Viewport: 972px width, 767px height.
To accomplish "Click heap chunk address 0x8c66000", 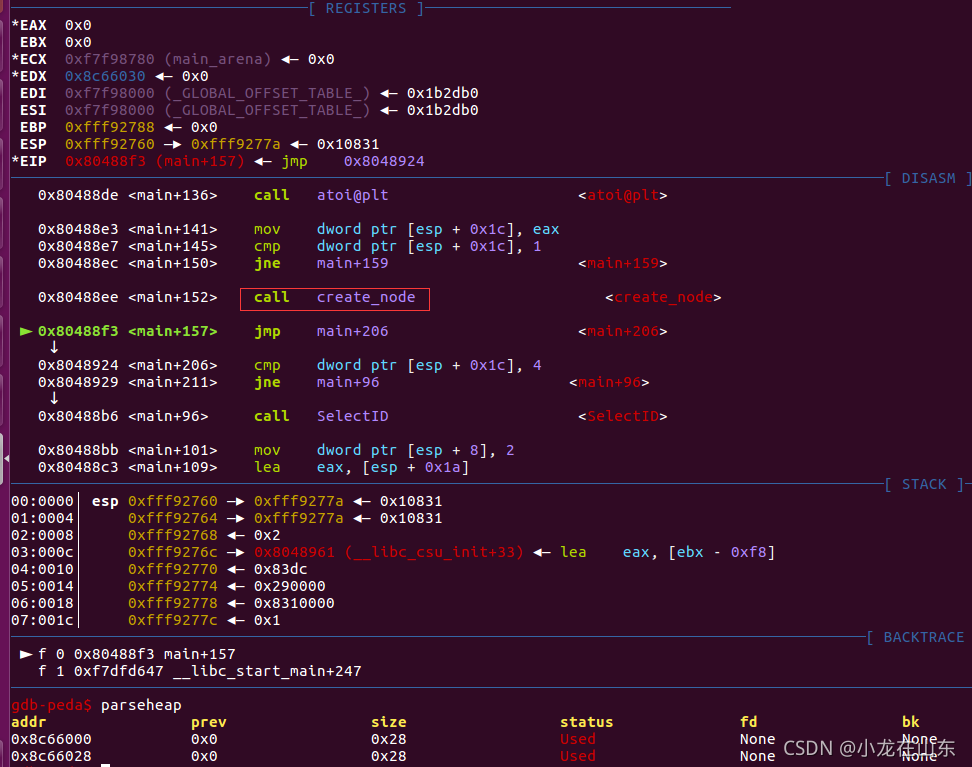I will [x=51, y=739].
